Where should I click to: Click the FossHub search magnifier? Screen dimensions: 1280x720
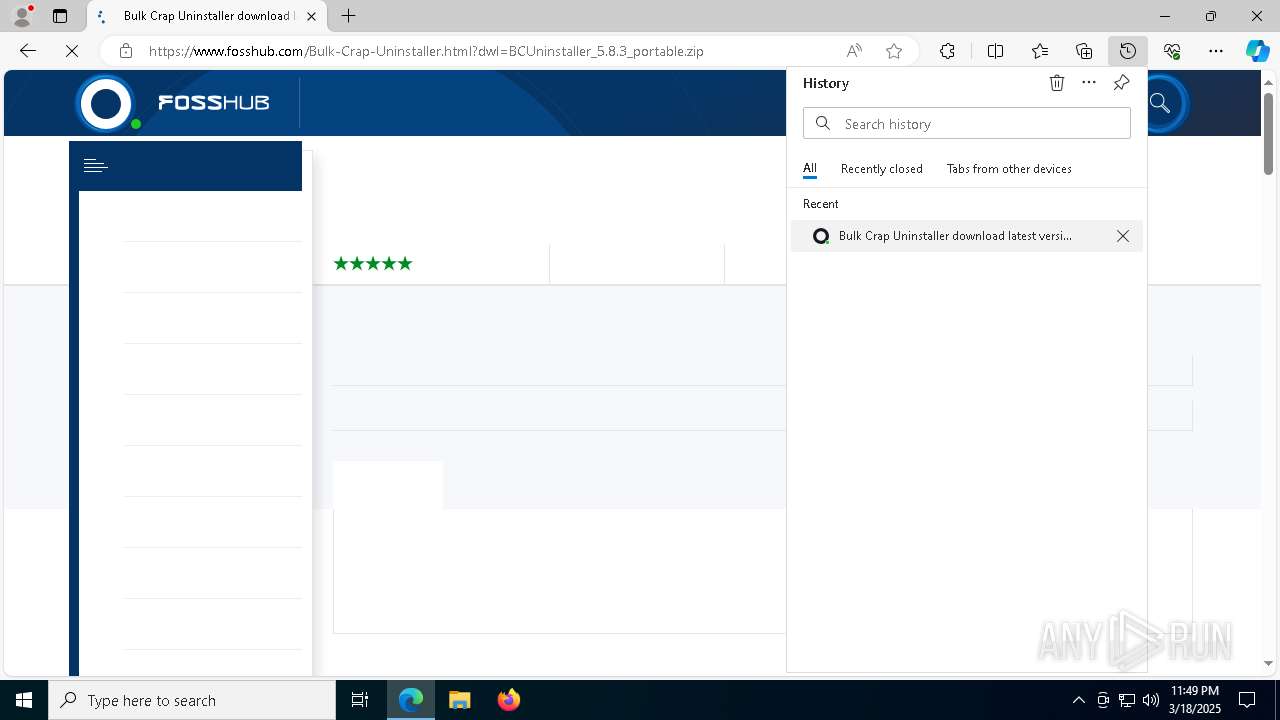[x=1160, y=103]
